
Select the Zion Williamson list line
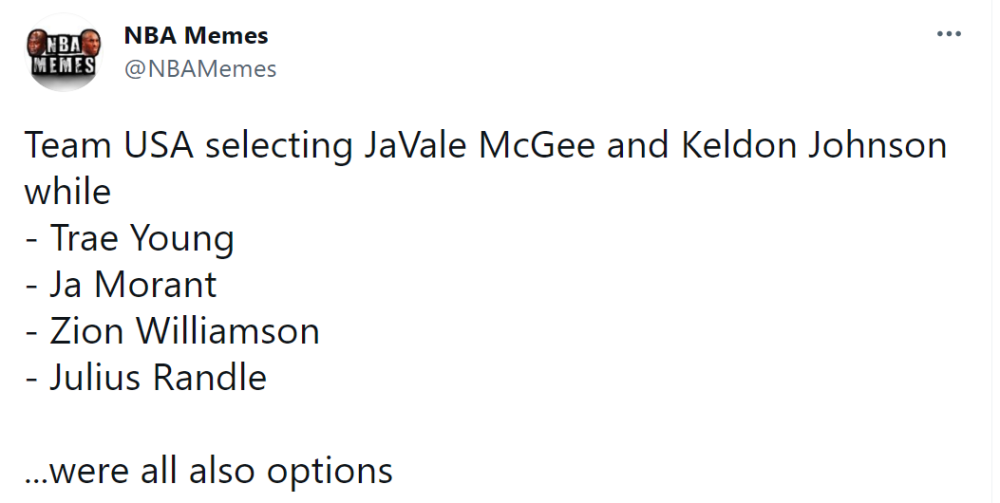(172, 331)
